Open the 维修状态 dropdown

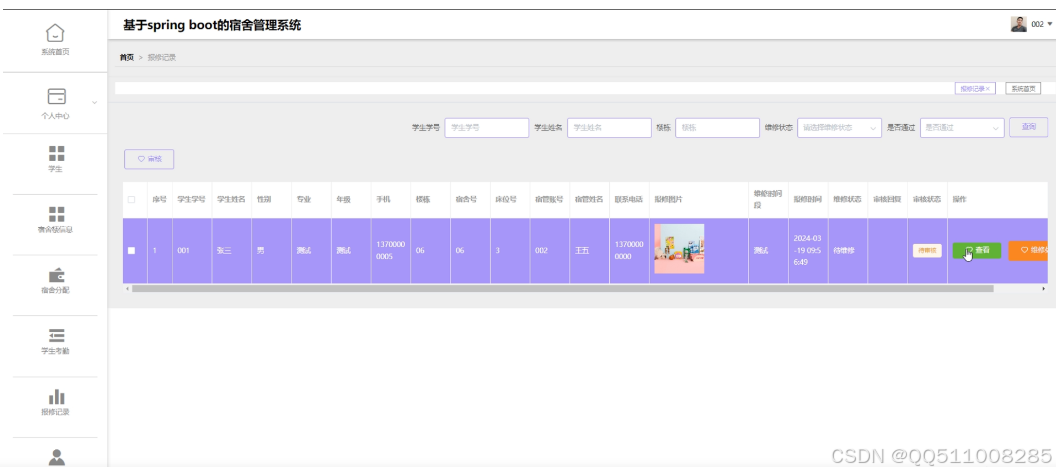click(839, 127)
